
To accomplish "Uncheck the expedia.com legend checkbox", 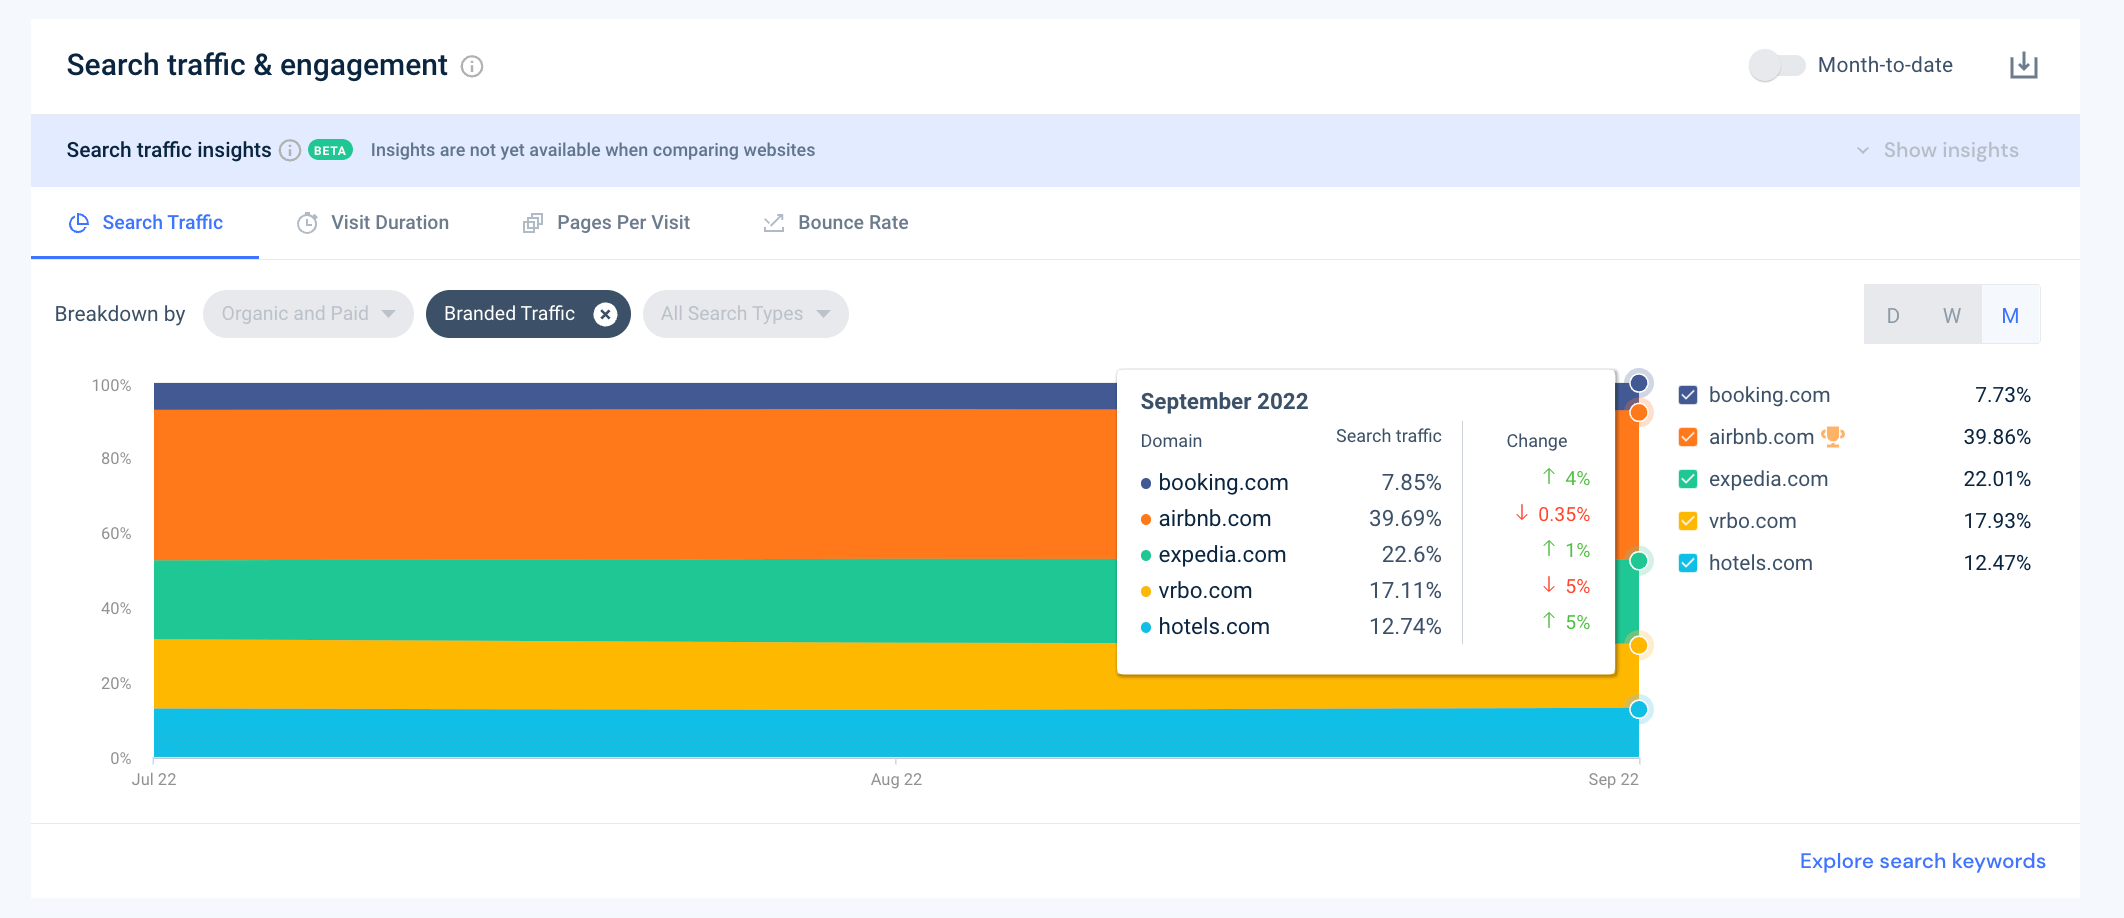I will pyautogui.click(x=1688, y=479).
